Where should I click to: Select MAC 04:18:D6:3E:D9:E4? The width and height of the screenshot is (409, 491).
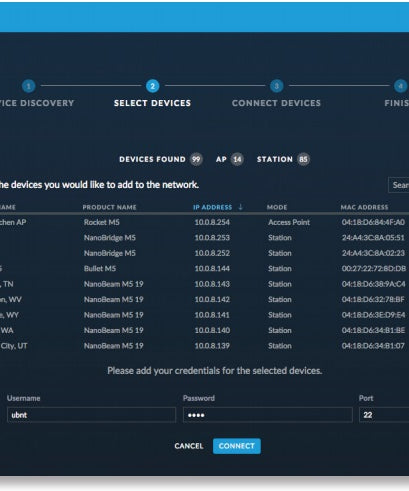click(373, 315)
